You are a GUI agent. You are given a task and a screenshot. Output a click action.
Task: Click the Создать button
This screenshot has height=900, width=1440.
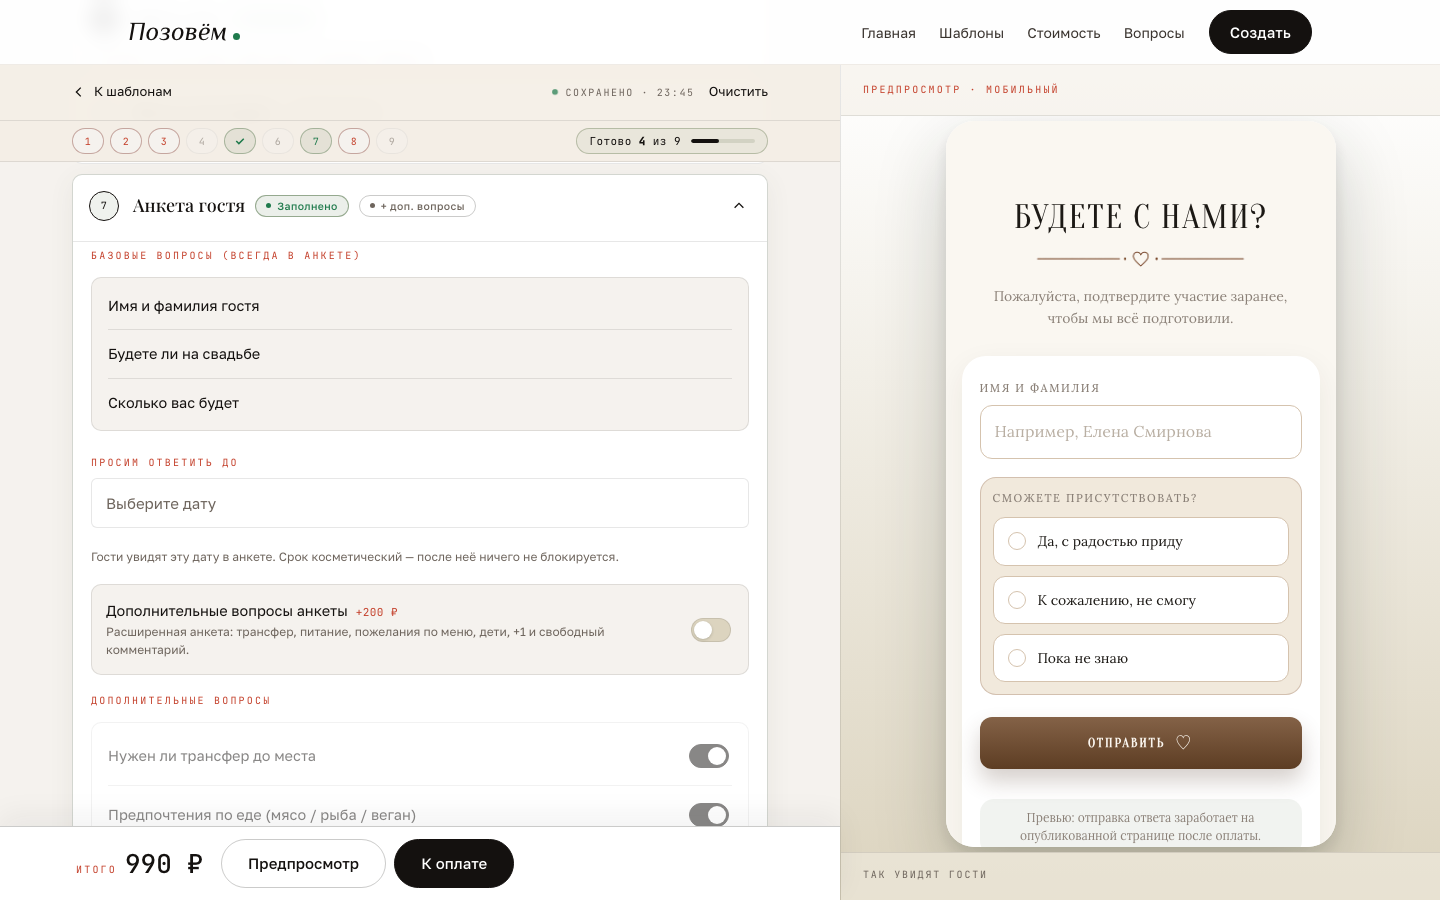[x=1260, y=32]
